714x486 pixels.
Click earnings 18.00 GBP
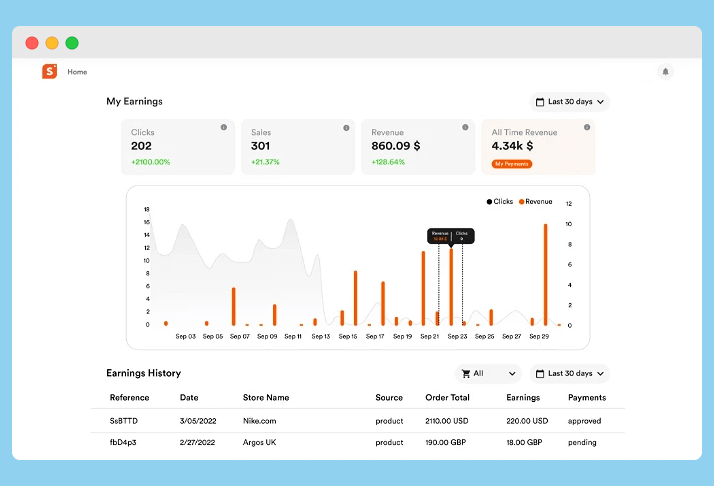(x=524, y=442)
